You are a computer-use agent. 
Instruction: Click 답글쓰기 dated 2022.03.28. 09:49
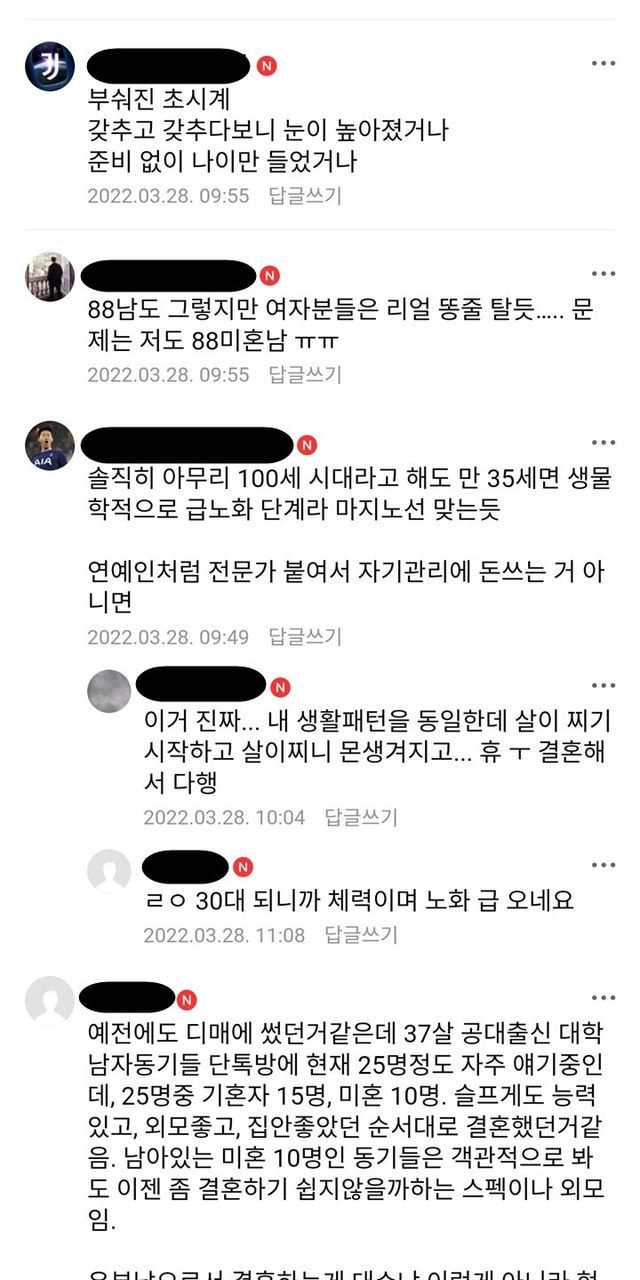click(305, 636)
